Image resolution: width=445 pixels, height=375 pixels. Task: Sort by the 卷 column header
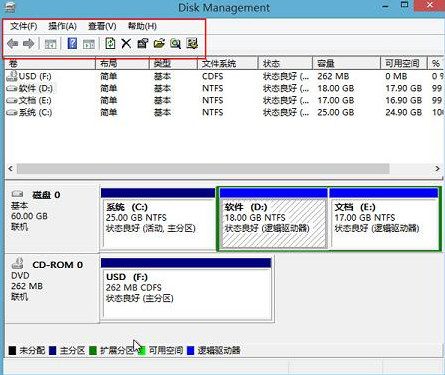[x=50, y=63]
